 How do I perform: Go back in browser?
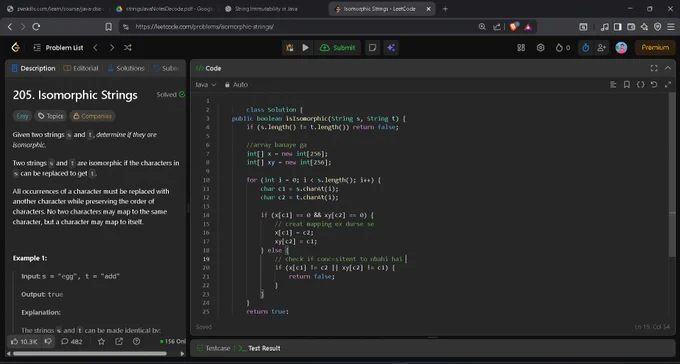pos(10,27)
